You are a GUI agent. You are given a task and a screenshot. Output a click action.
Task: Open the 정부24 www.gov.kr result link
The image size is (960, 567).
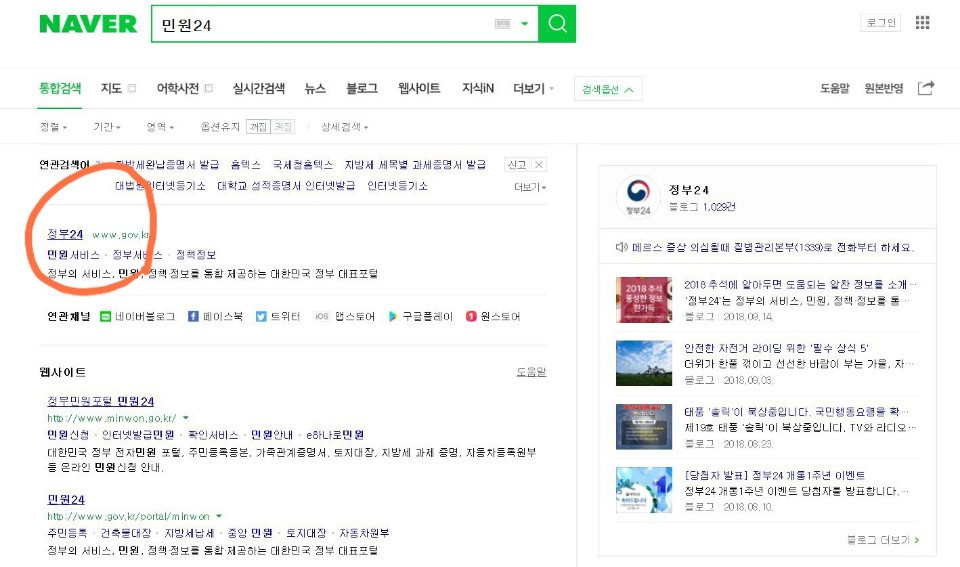[65, 234]
